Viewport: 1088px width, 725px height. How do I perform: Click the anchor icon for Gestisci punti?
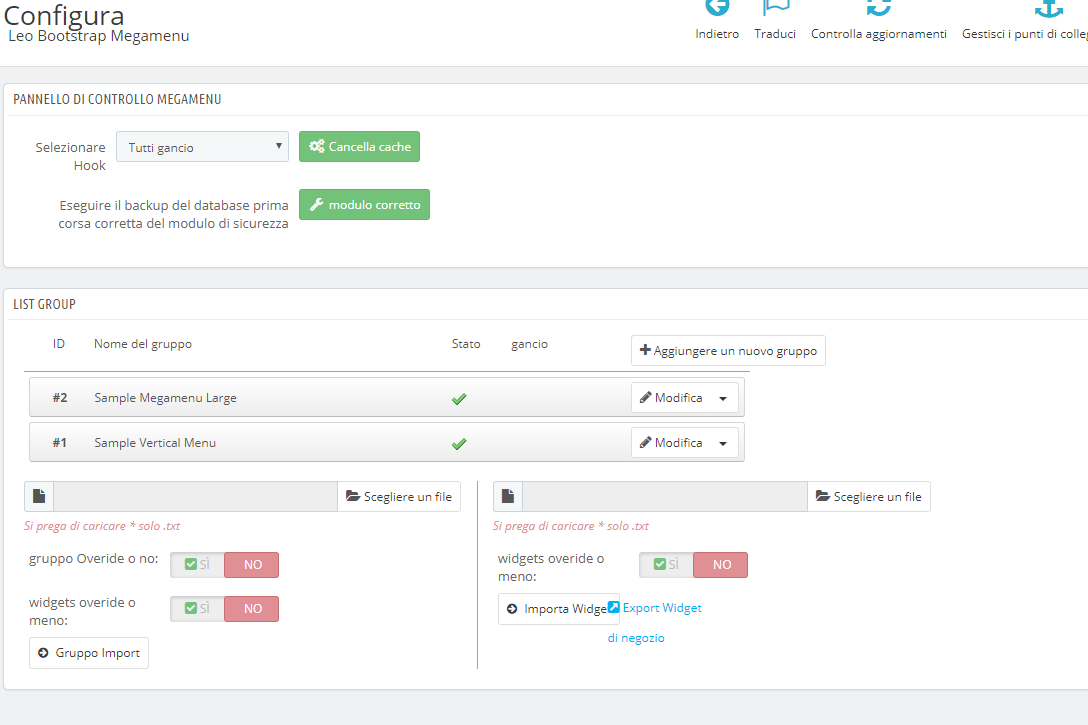coord(1048,8)
